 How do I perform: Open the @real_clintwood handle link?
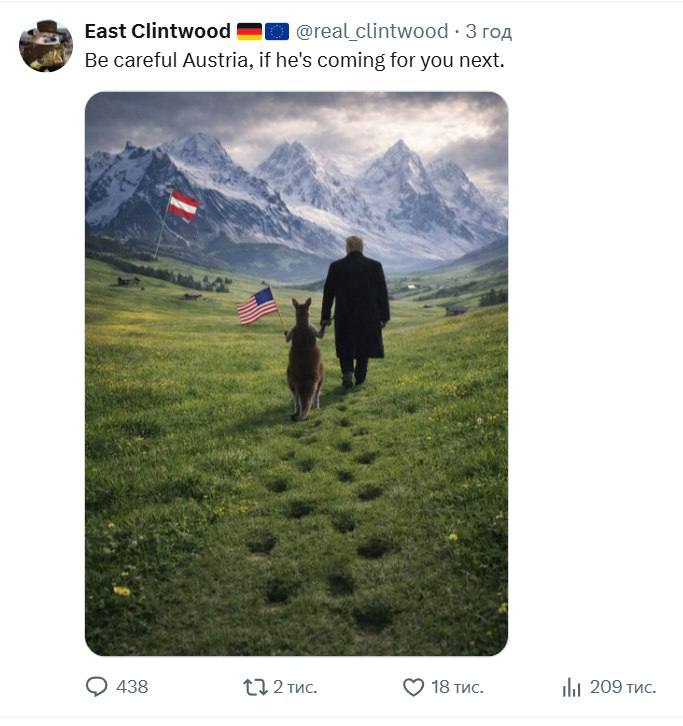tap(371, 32)
